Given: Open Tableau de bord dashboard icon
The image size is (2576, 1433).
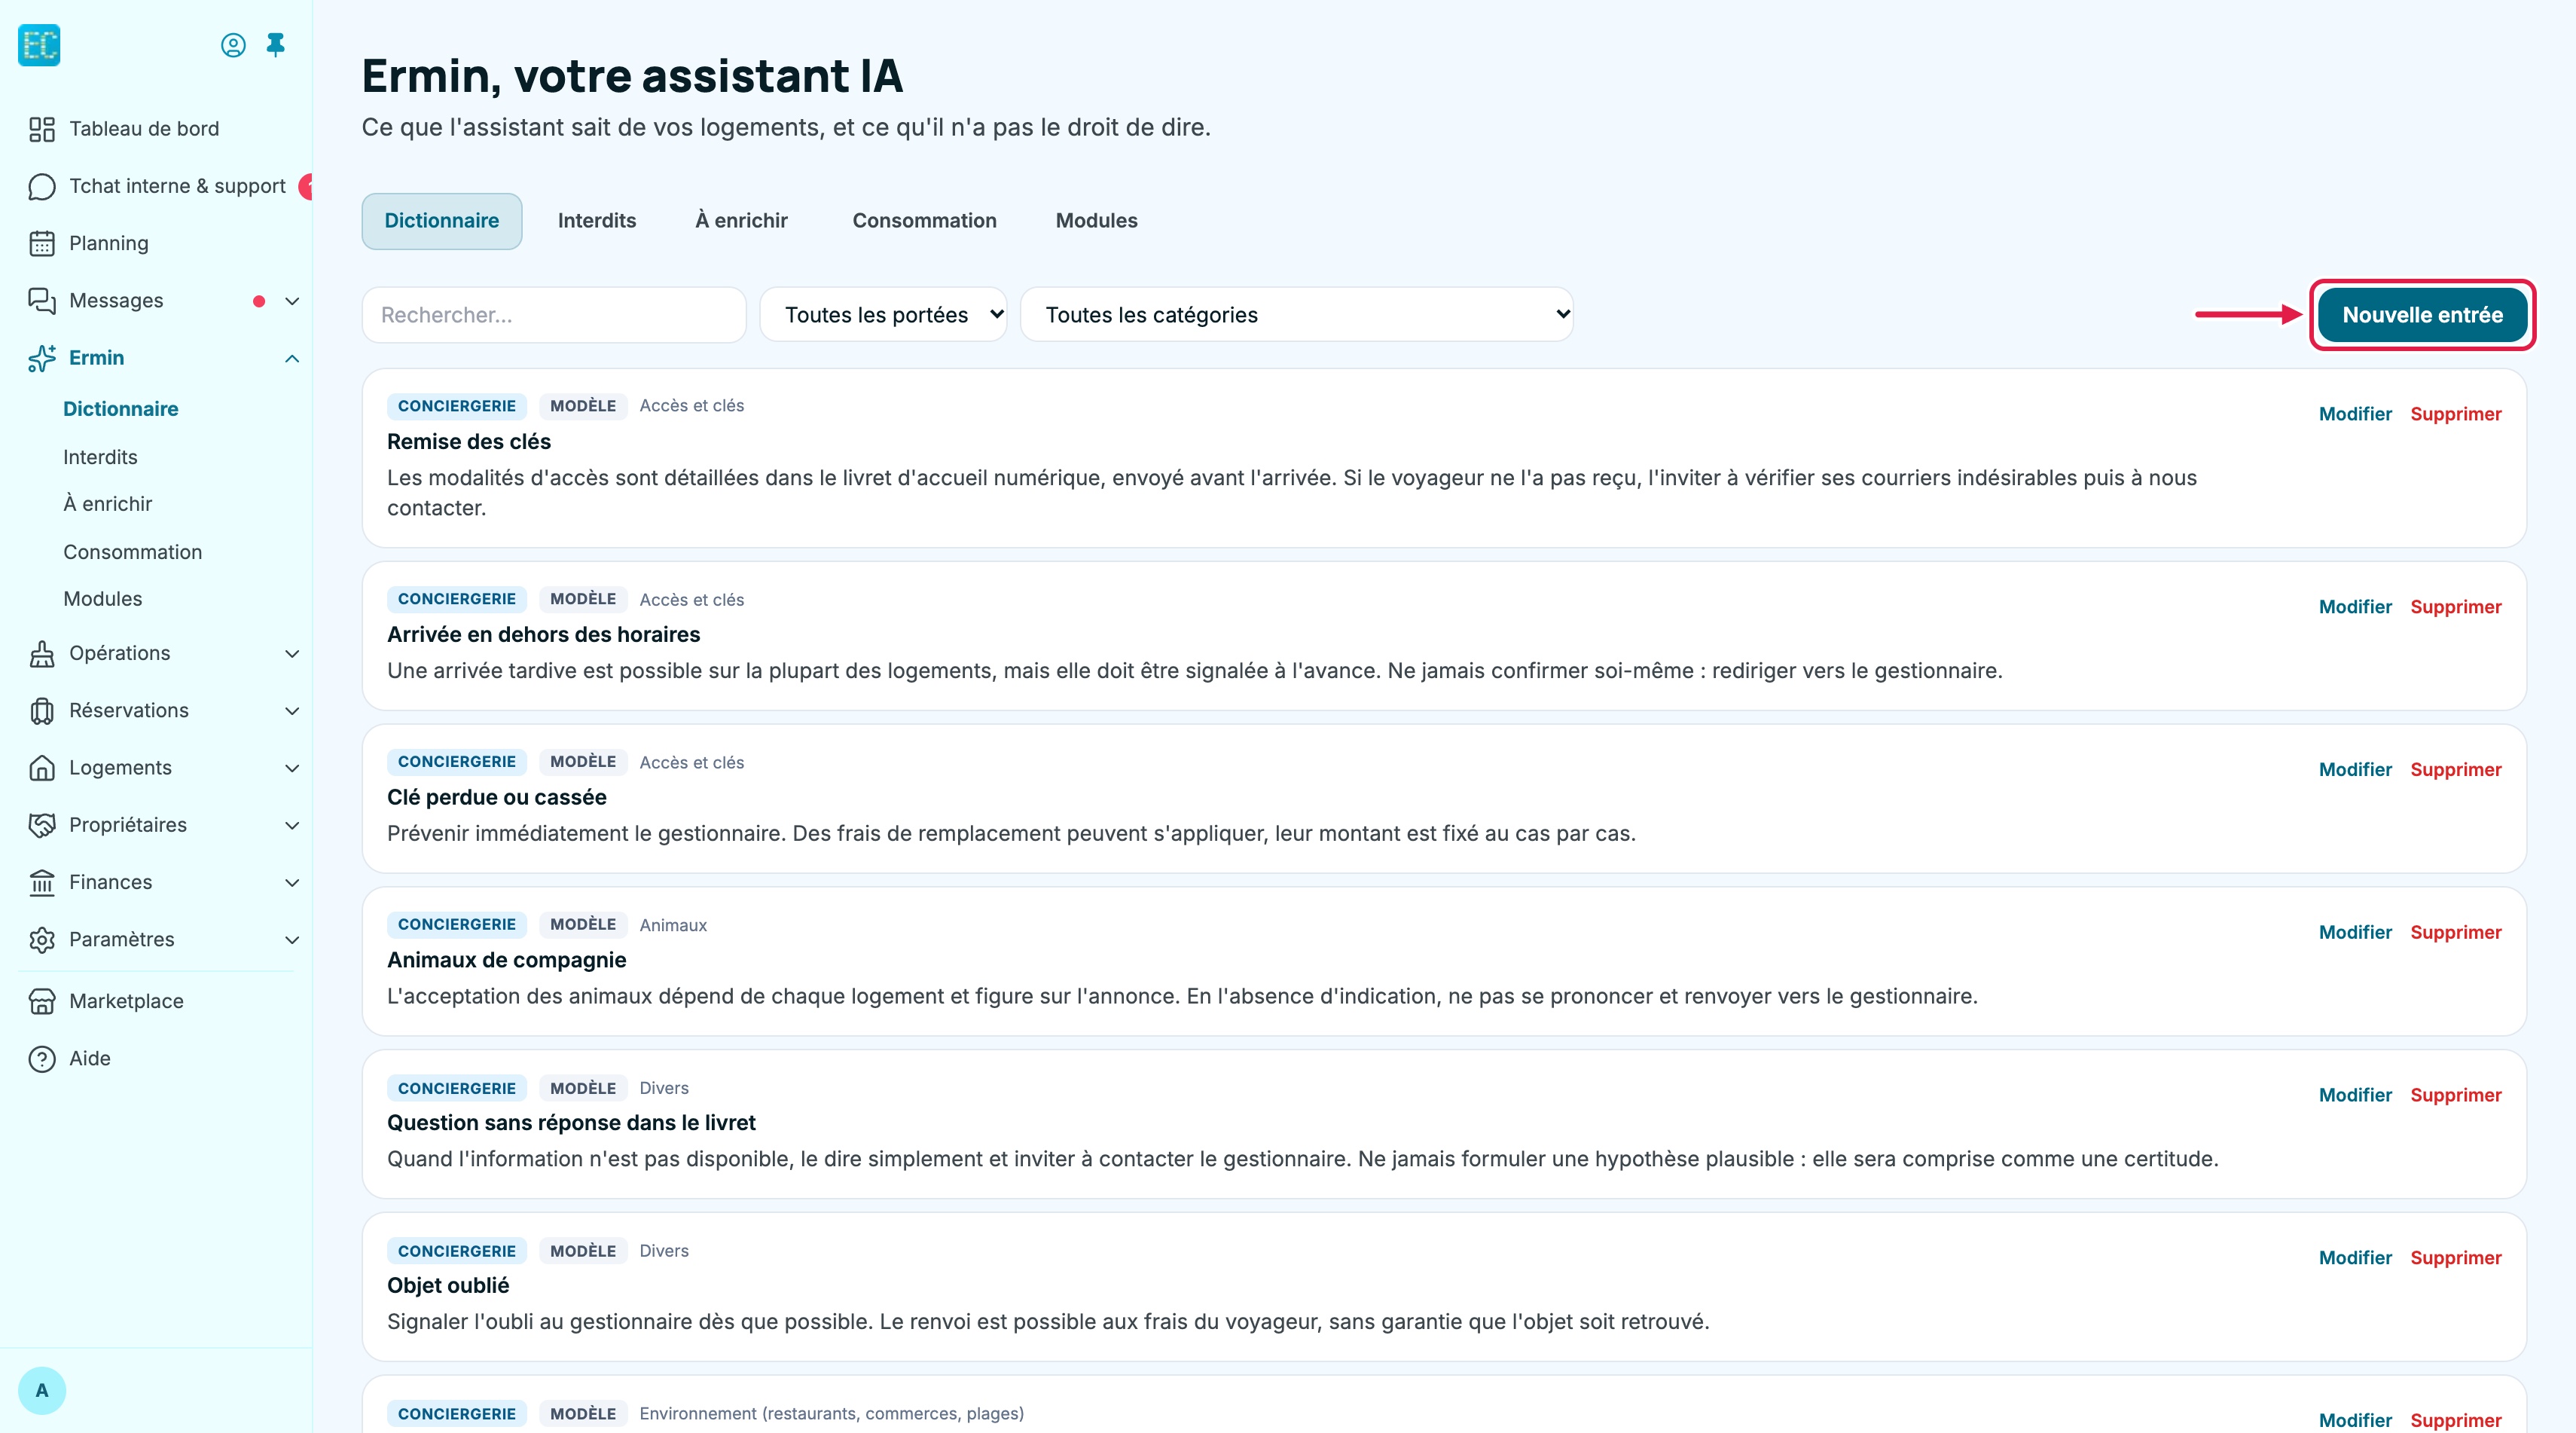Looking at the screenshot, I should pyautogui.click(x=42, y=129).
